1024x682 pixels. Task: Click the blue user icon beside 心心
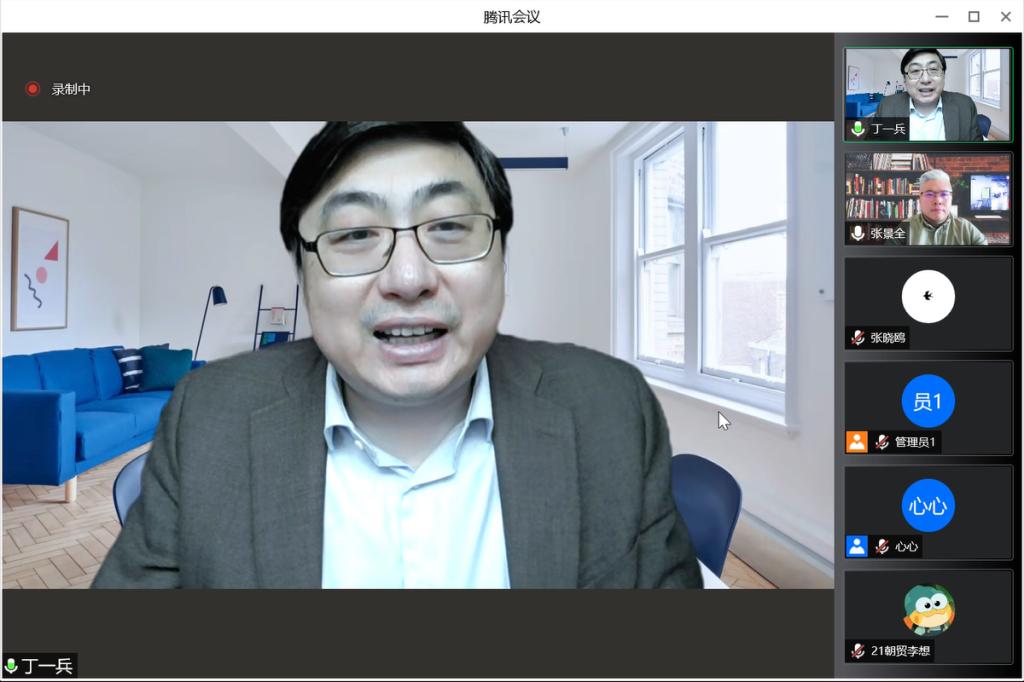point(857,546)
